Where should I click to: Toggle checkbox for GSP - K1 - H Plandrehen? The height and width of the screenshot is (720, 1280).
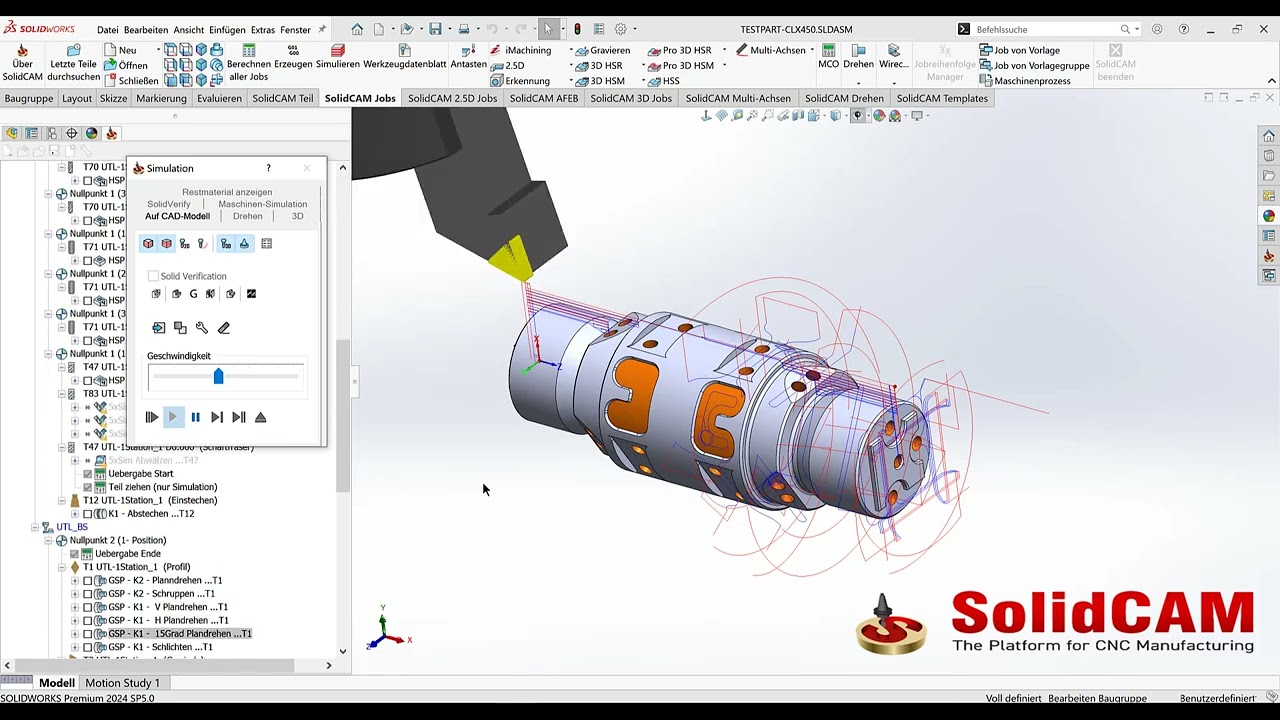tap(87, 621)
